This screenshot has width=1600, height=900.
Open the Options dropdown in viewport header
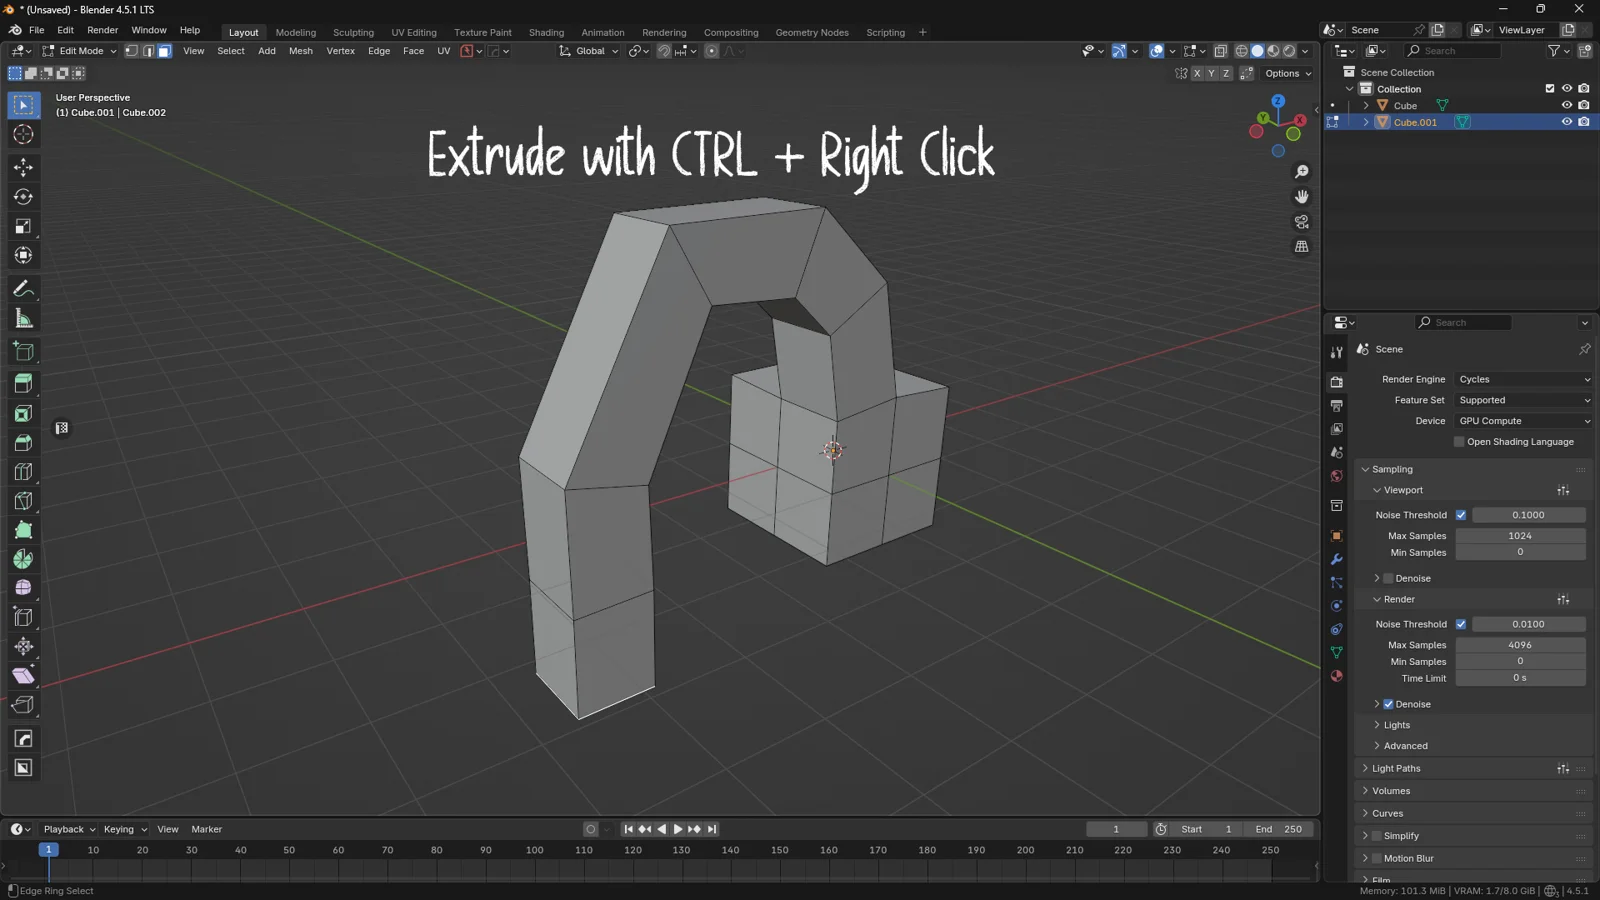pyautogui.click(x=1288, y=73)
